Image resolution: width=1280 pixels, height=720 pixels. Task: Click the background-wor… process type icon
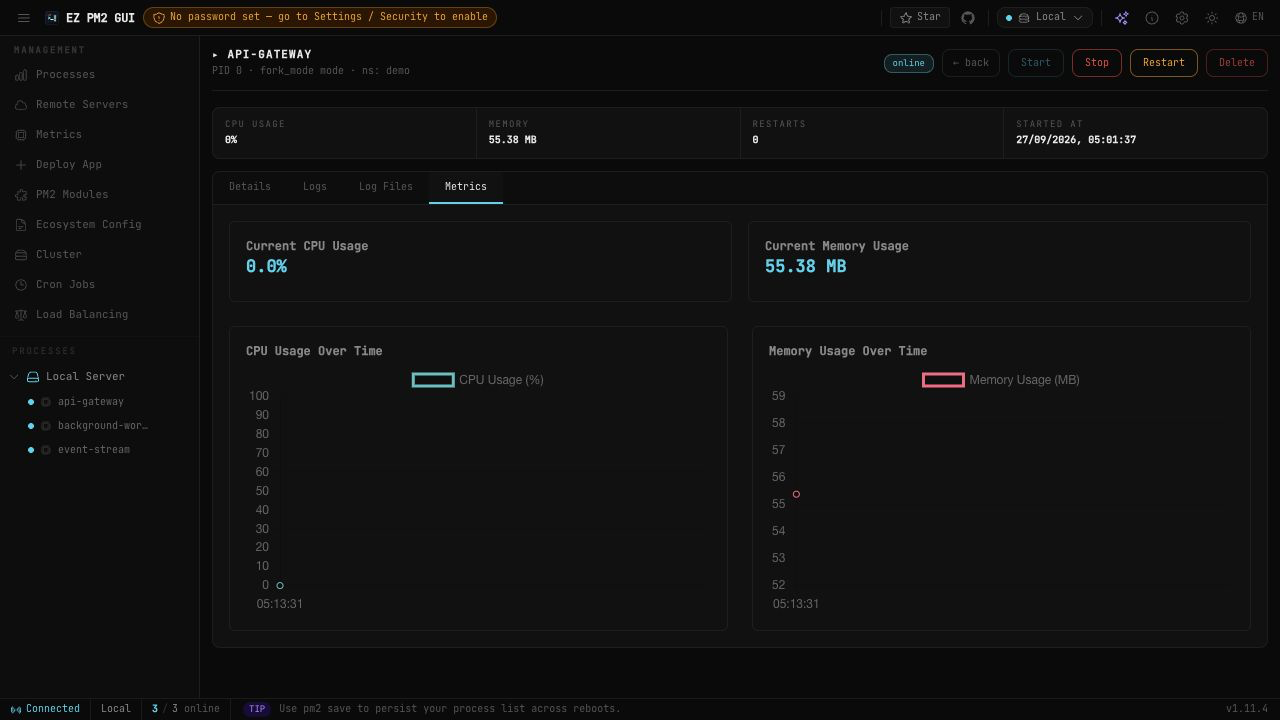click(45, 426)
